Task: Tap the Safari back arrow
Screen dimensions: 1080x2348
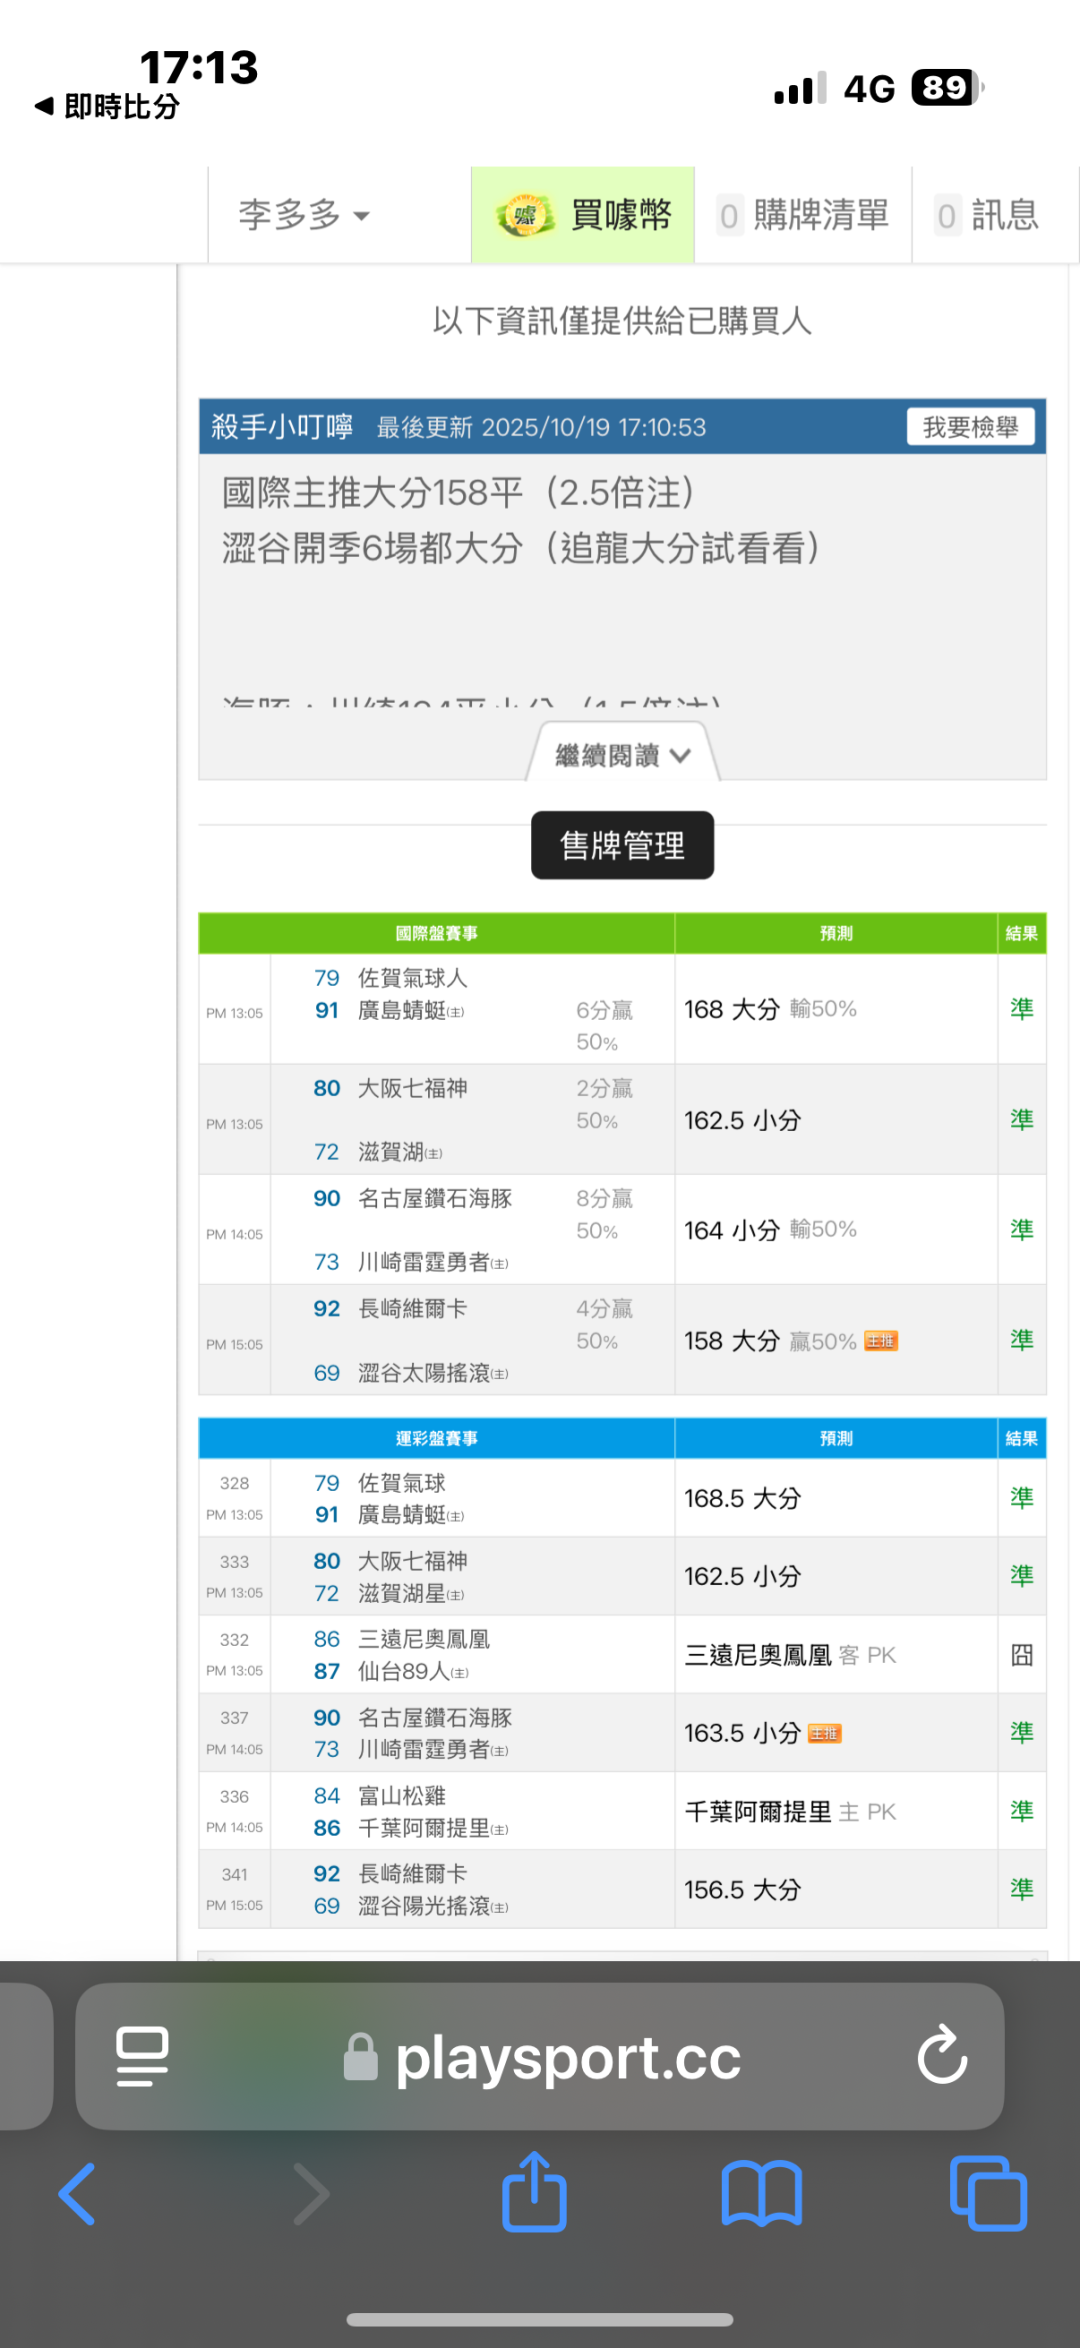Action: tap(78, 2193)
